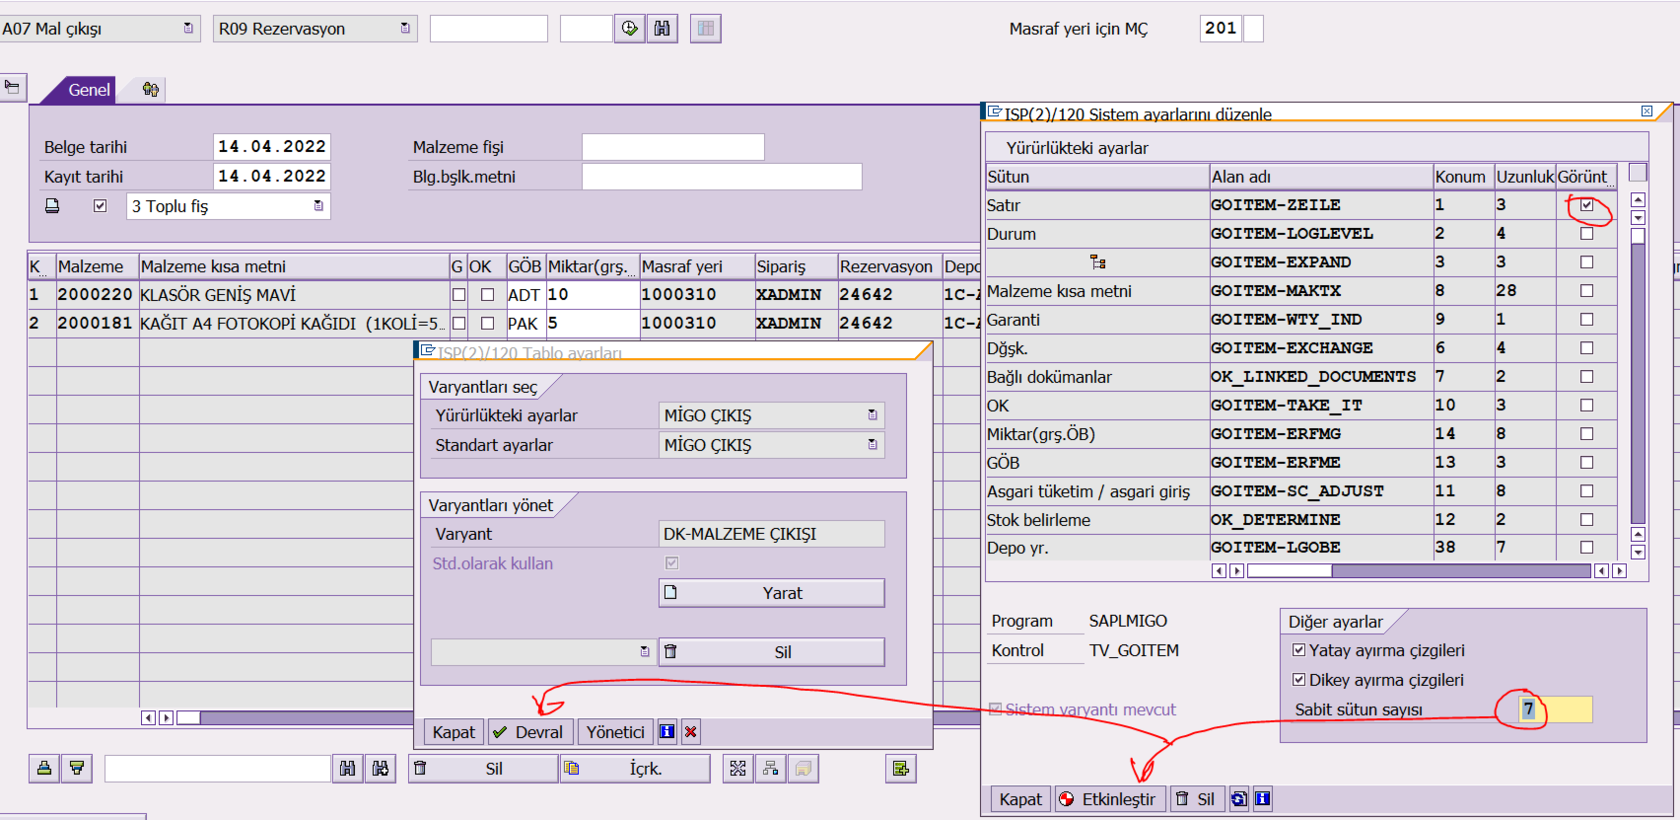
Task: Click the Miktar cell with value 10
Action: (592, 295)
